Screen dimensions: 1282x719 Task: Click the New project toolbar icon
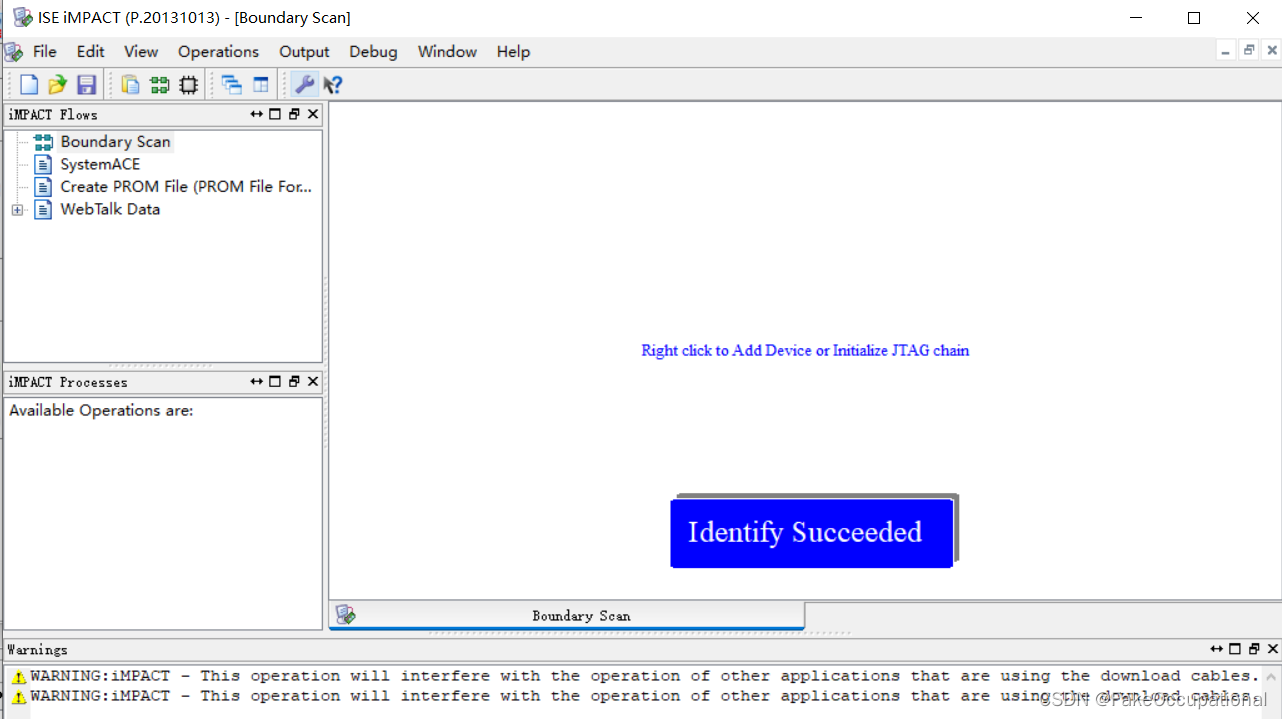click(29, 85)
